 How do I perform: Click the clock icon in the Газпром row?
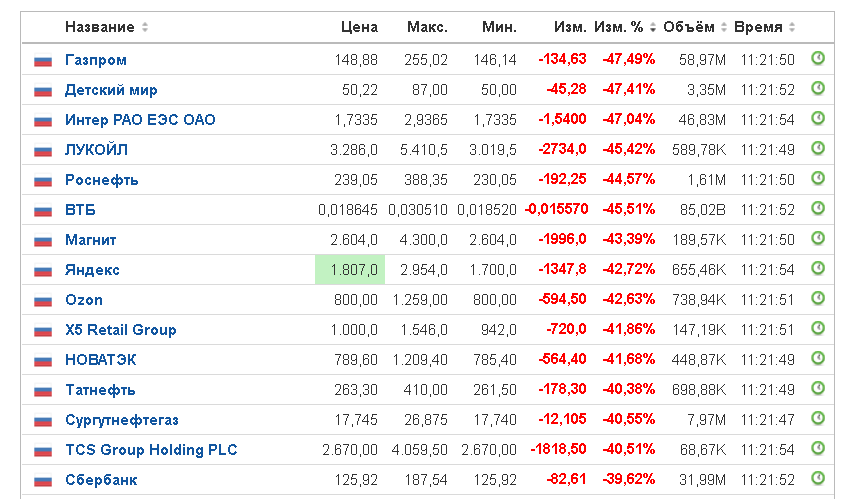(x=817, y=59)
